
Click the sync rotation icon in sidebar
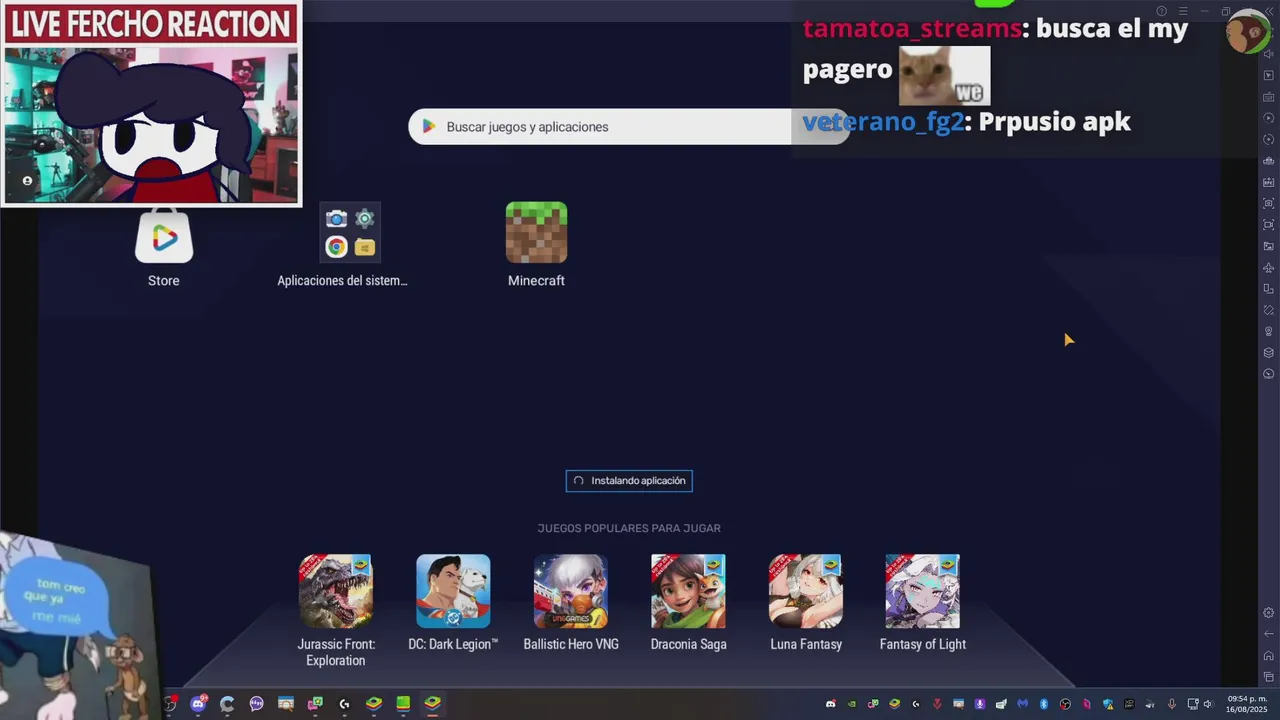coord(1269,139)
